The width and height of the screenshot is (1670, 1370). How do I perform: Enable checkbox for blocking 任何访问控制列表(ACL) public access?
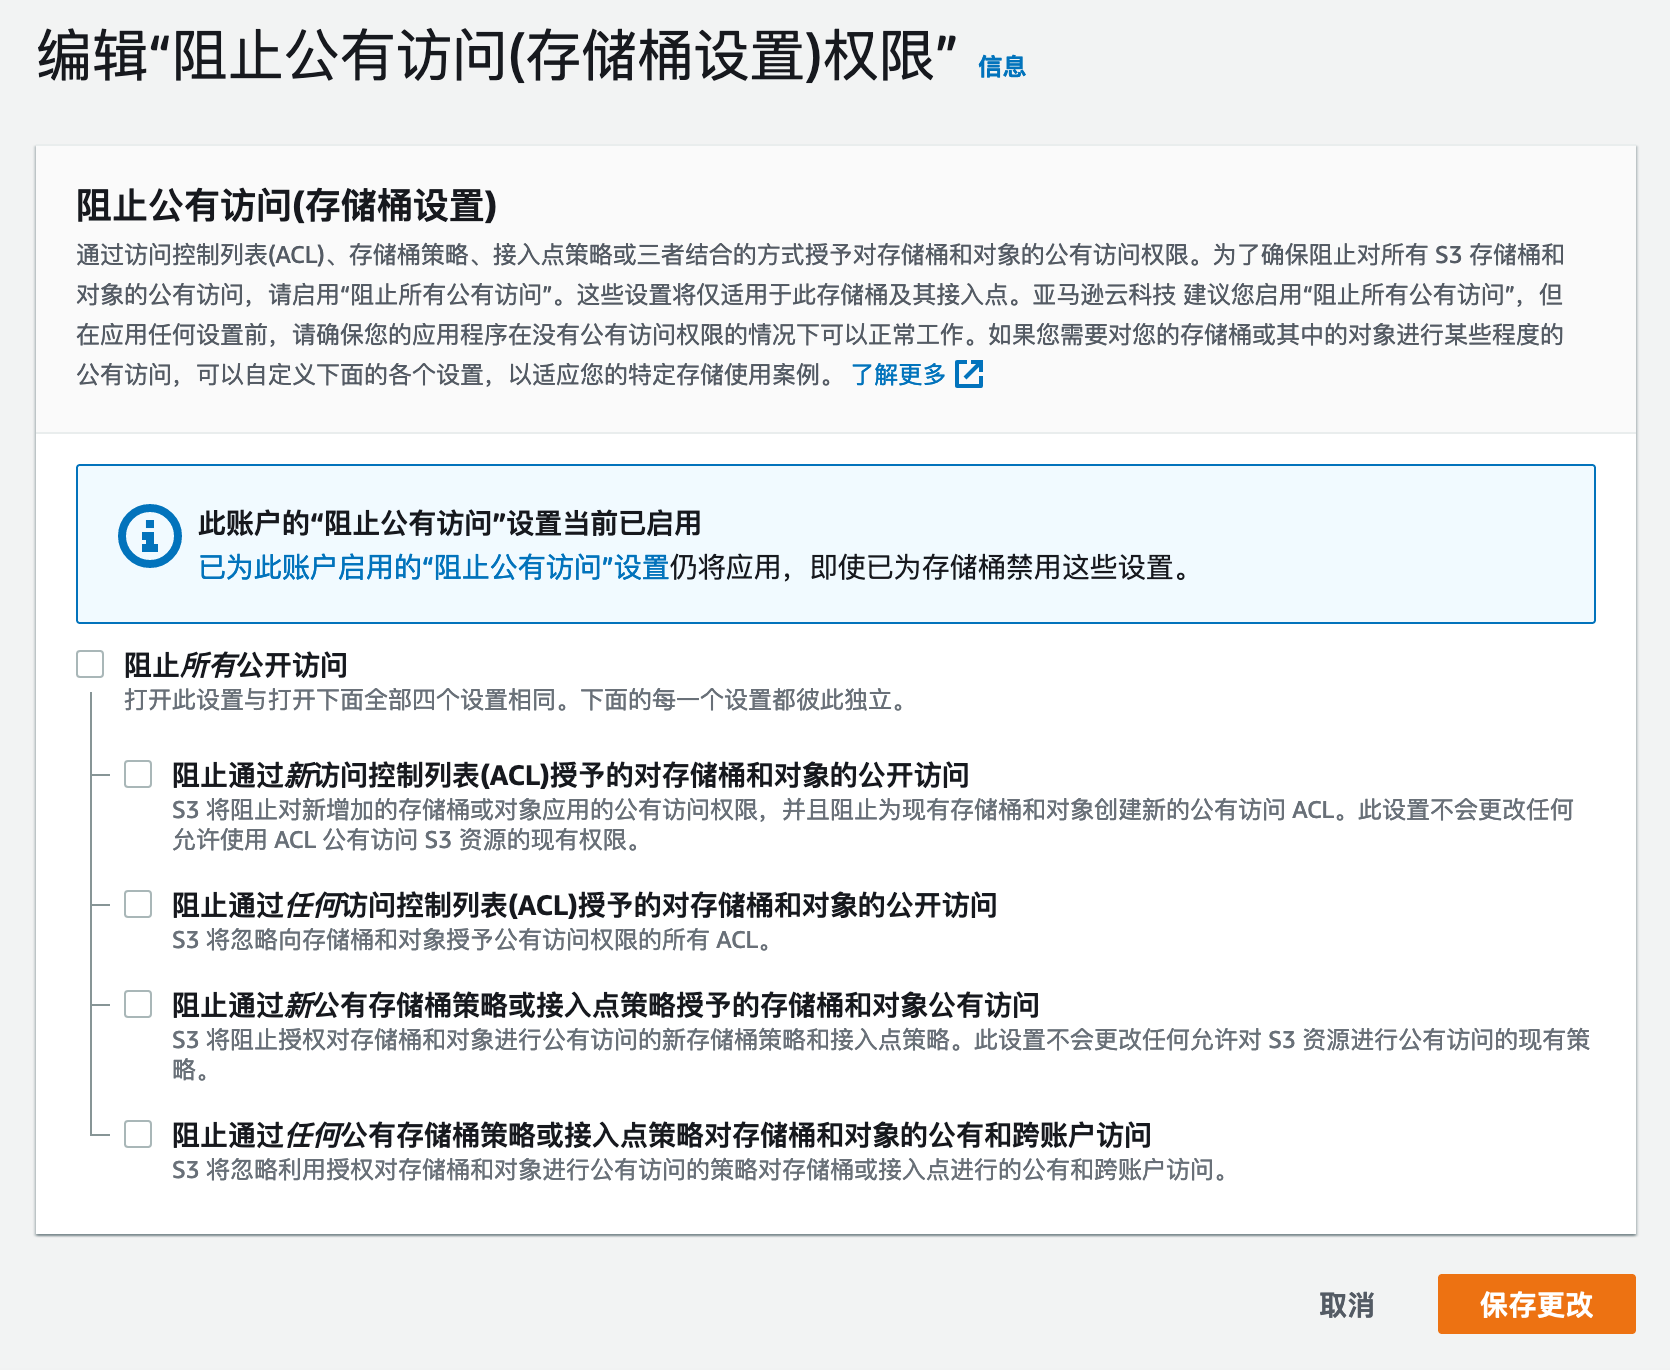(138, 904)
